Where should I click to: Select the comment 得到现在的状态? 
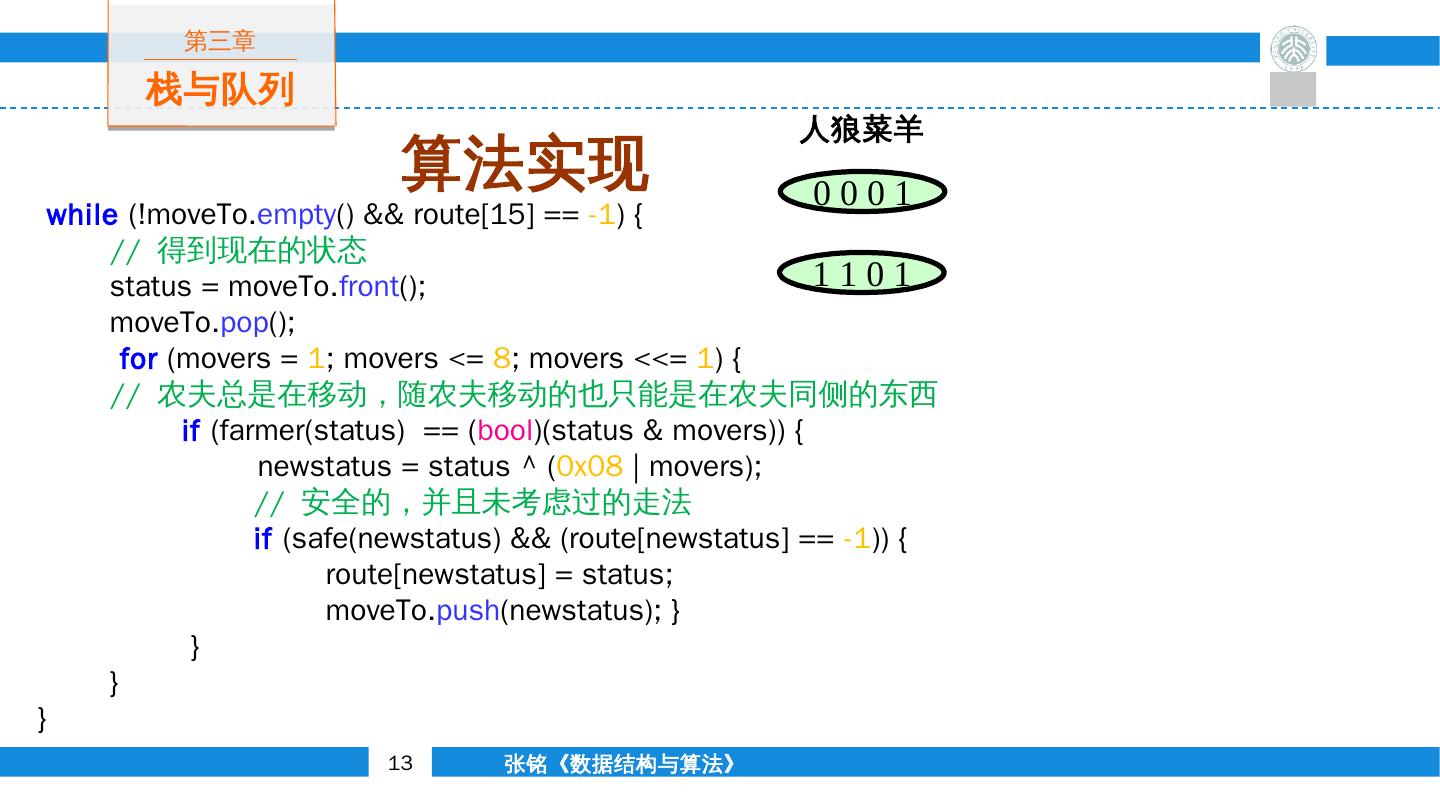[239, 250]
